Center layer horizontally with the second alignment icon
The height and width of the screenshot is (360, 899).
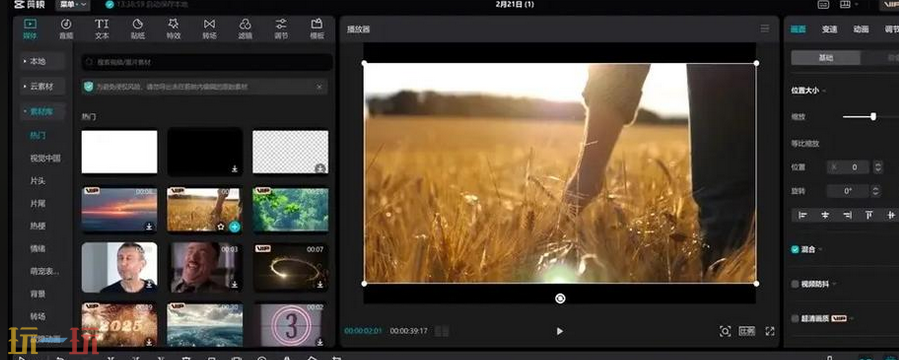pyautogui.click(x=825, y=215)
